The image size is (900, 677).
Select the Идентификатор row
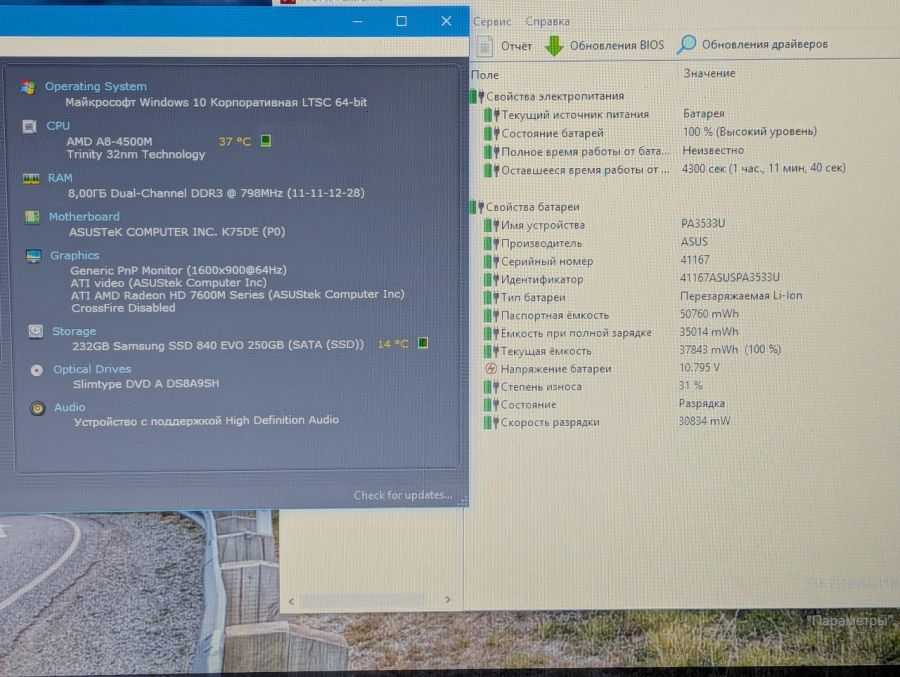pos(632,278)
